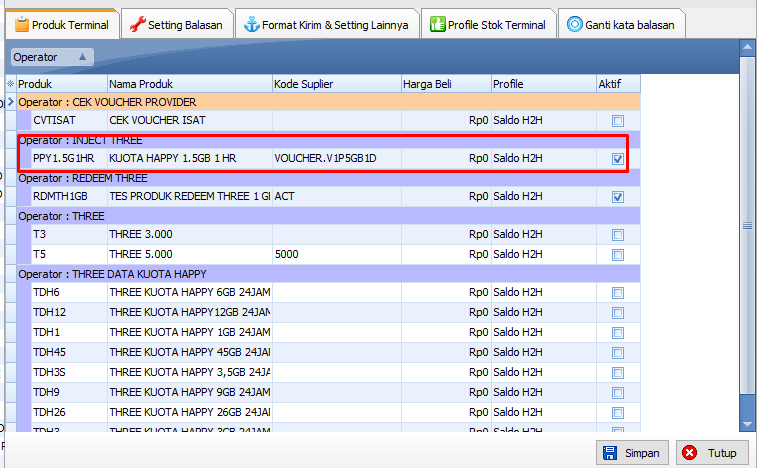Viewport: 757px width, 468px height.
Task: Collapse the Operator : INJECT THREE group
Action: coord(328,140)
